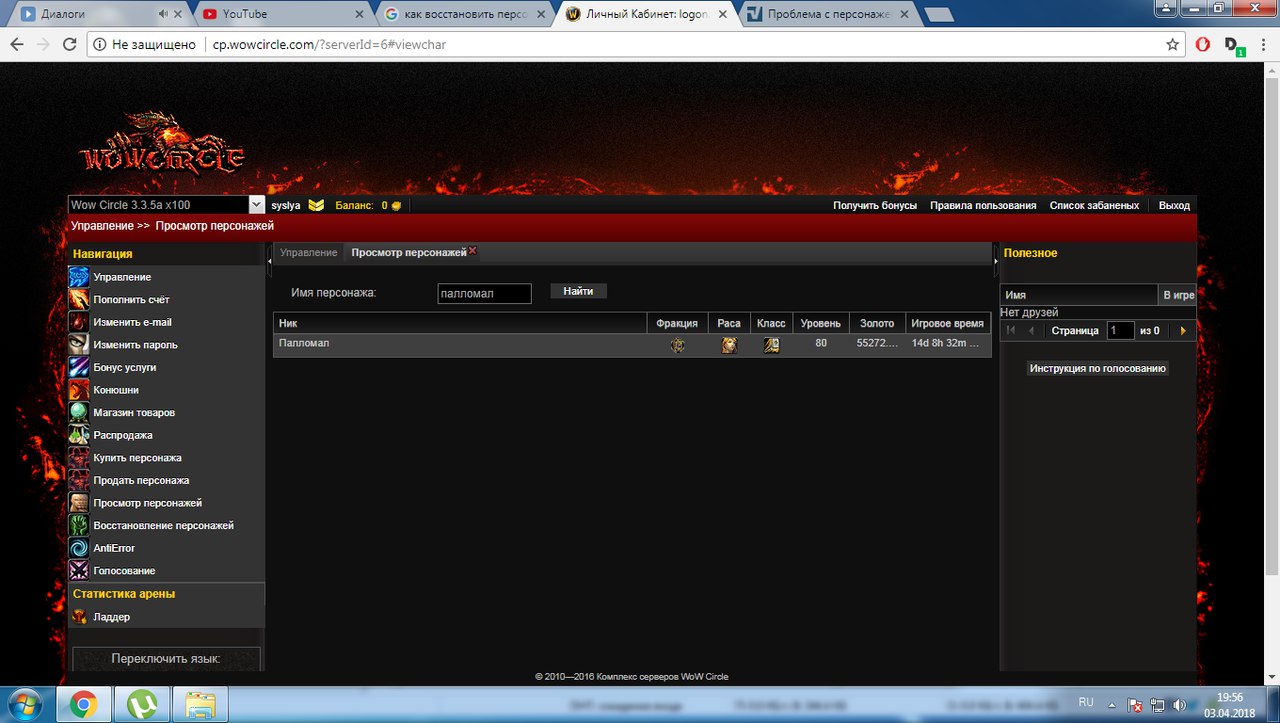This screenshot has width=1280, height=723.
Task: Collapse the left navigation panel arrow
Action: click(x=269, y=261)
